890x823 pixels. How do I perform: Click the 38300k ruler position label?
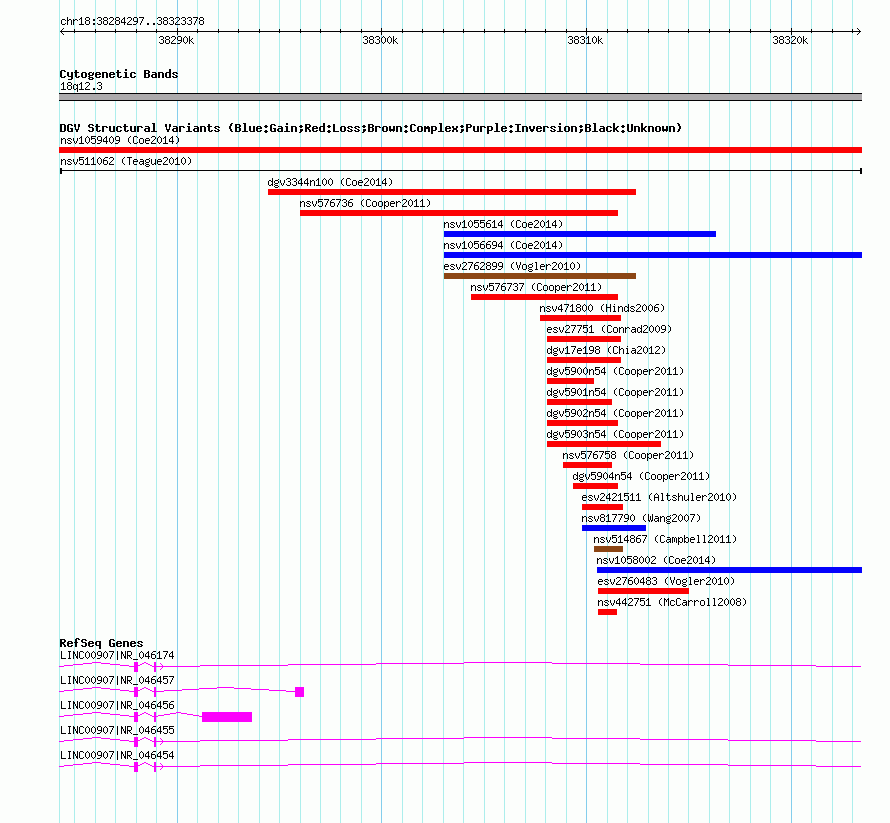click(380, 40)
